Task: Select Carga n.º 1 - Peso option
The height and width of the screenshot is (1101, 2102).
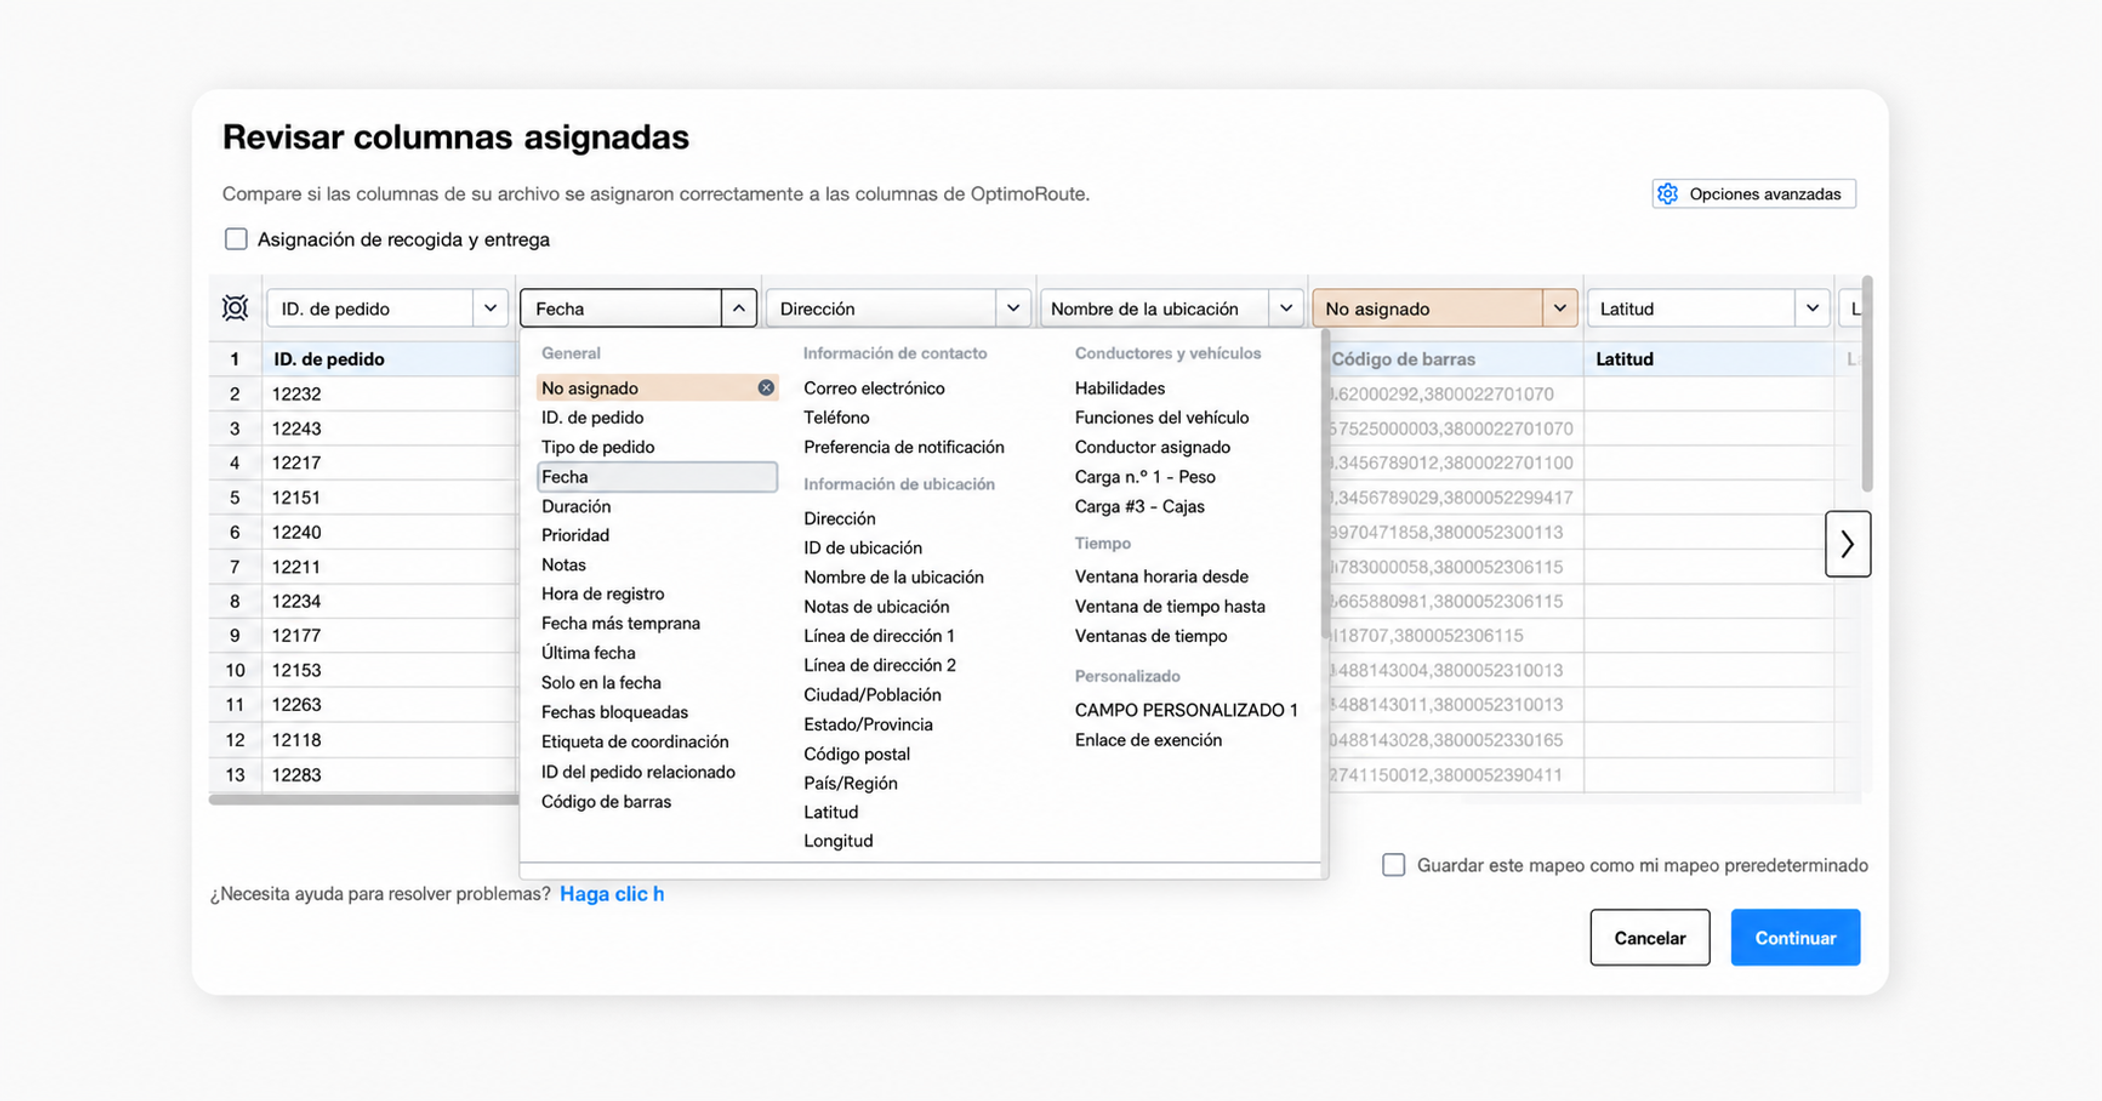Action: click(1145, 477)
